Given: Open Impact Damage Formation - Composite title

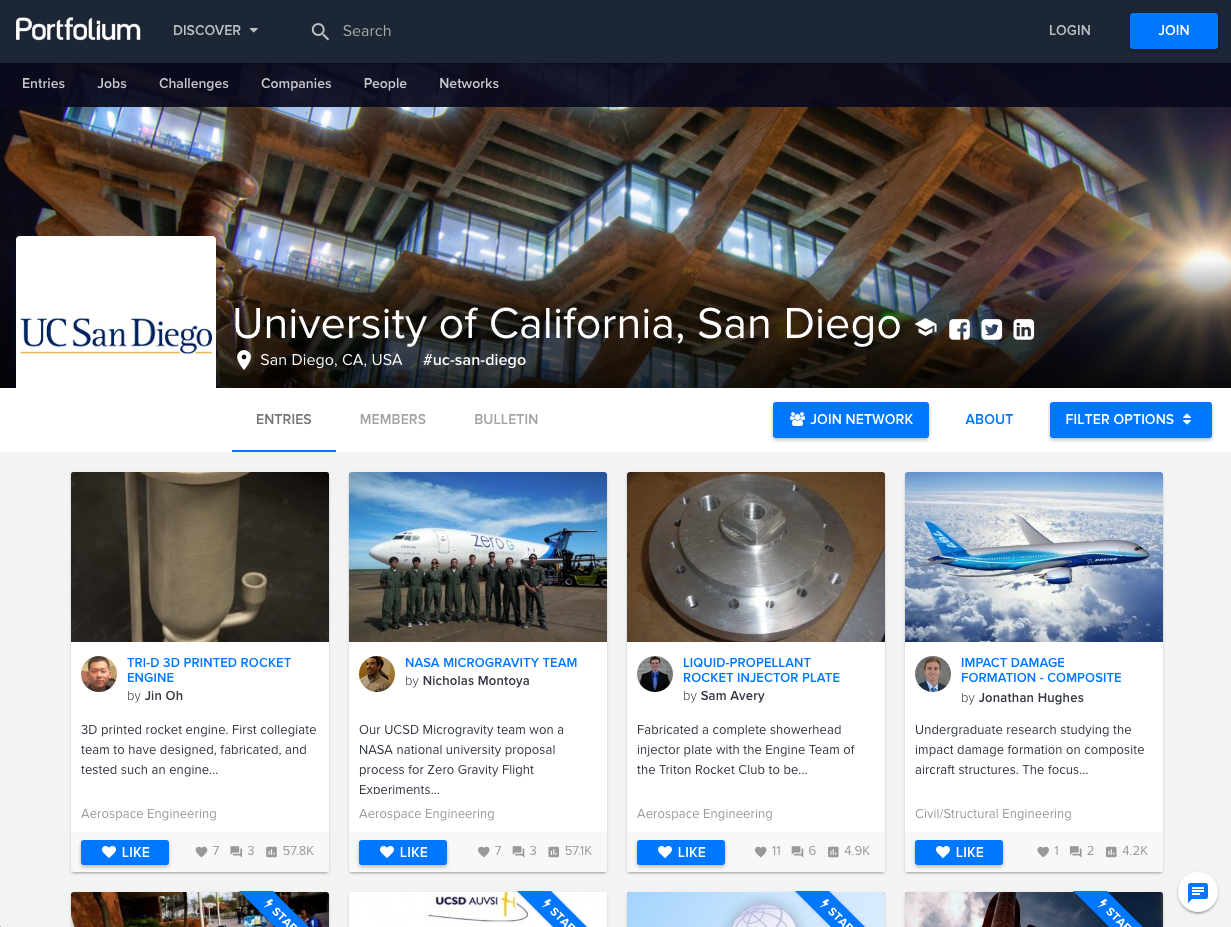Looking at the screenshot, I should (x=1041, y=670).
